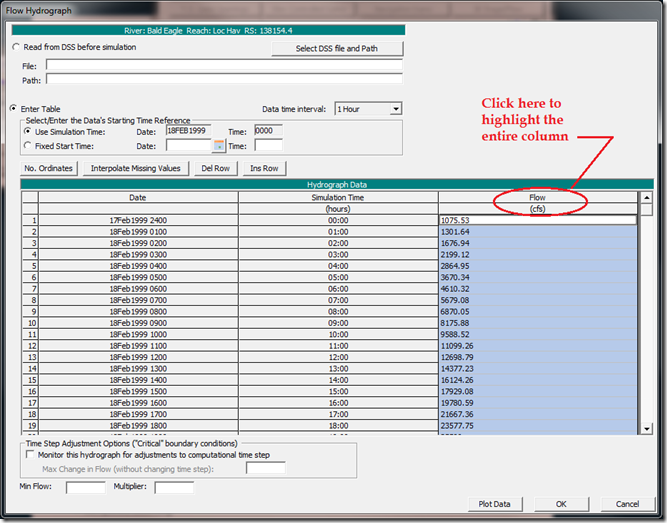Viewport: 667px width, 523px height.
Task: Click the Plot Data button
Action: pyautogui.click(x=494, y=504)
